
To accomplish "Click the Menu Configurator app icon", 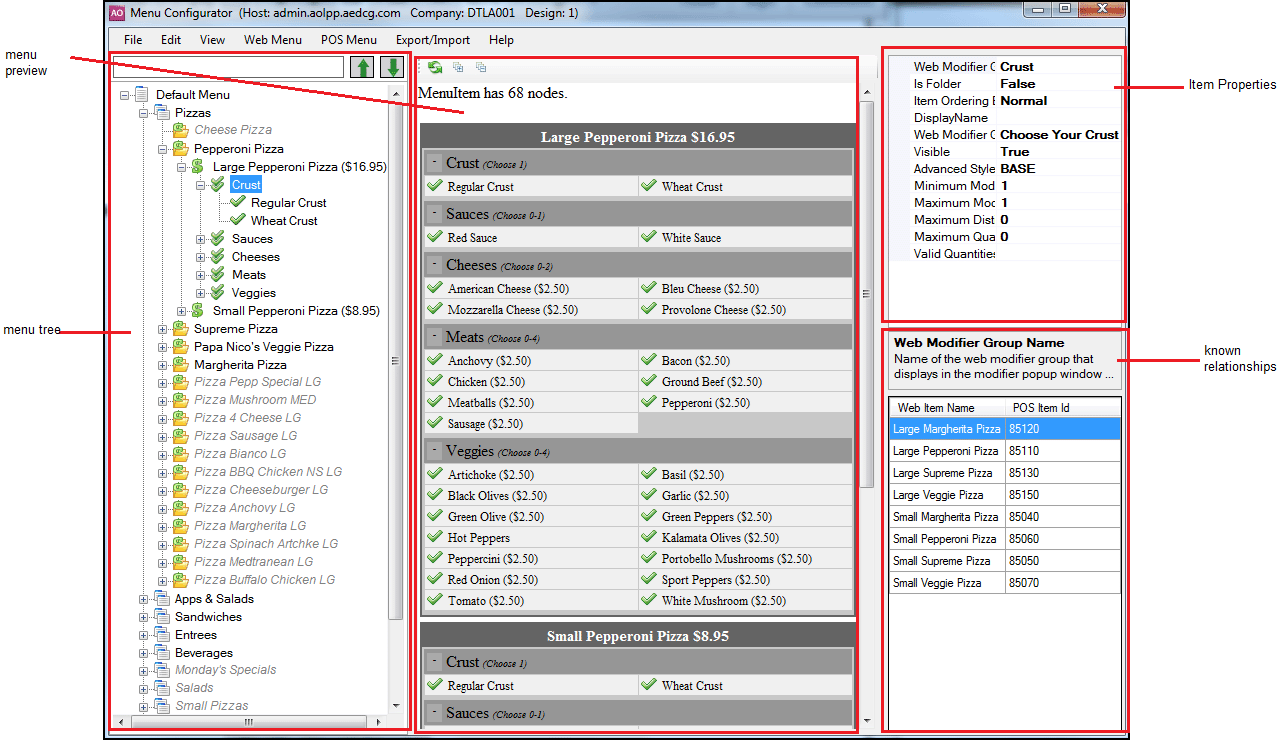I will [x=117, y=13].
